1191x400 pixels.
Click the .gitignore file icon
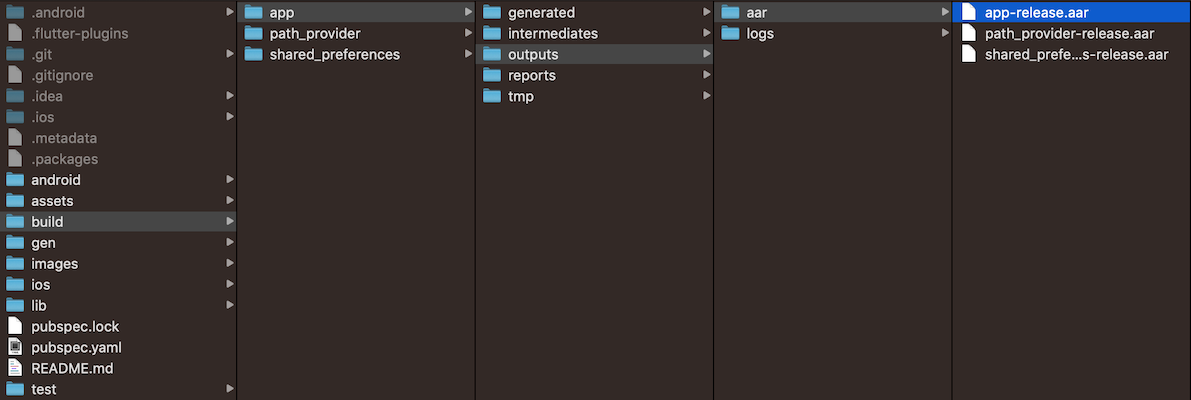(14, 75)
